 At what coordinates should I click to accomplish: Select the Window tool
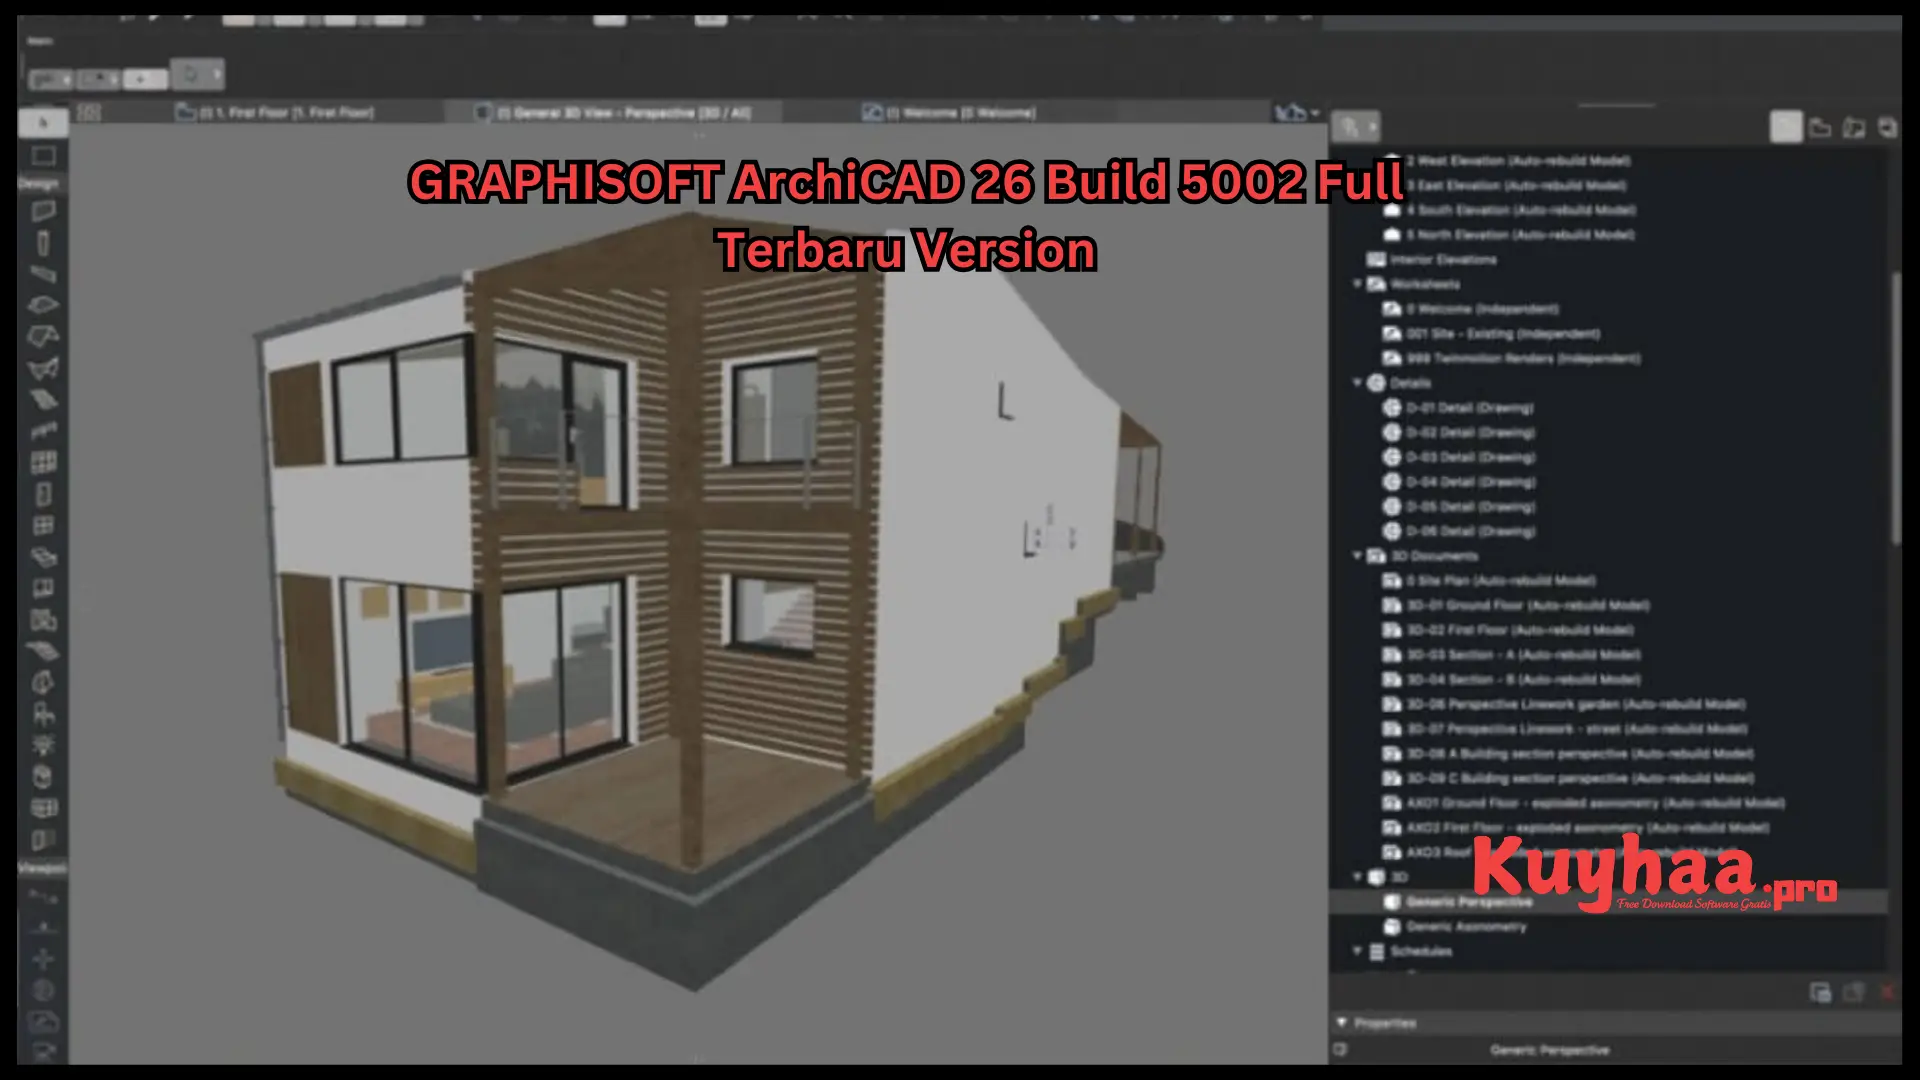coord(43,525)
